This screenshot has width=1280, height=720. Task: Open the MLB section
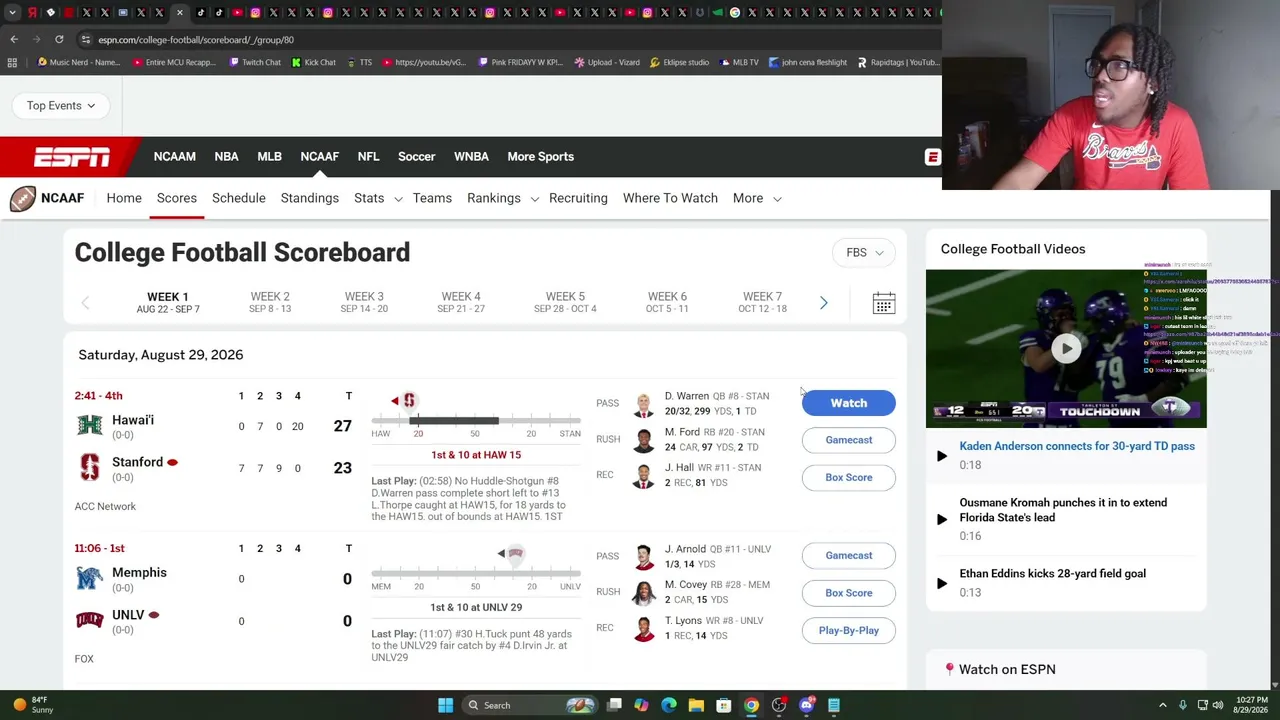pos(269,157)
